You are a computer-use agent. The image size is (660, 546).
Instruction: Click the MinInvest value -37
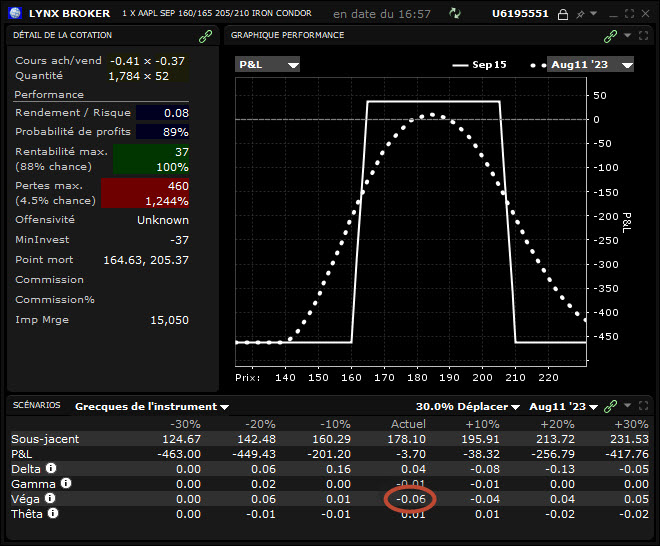179,240
